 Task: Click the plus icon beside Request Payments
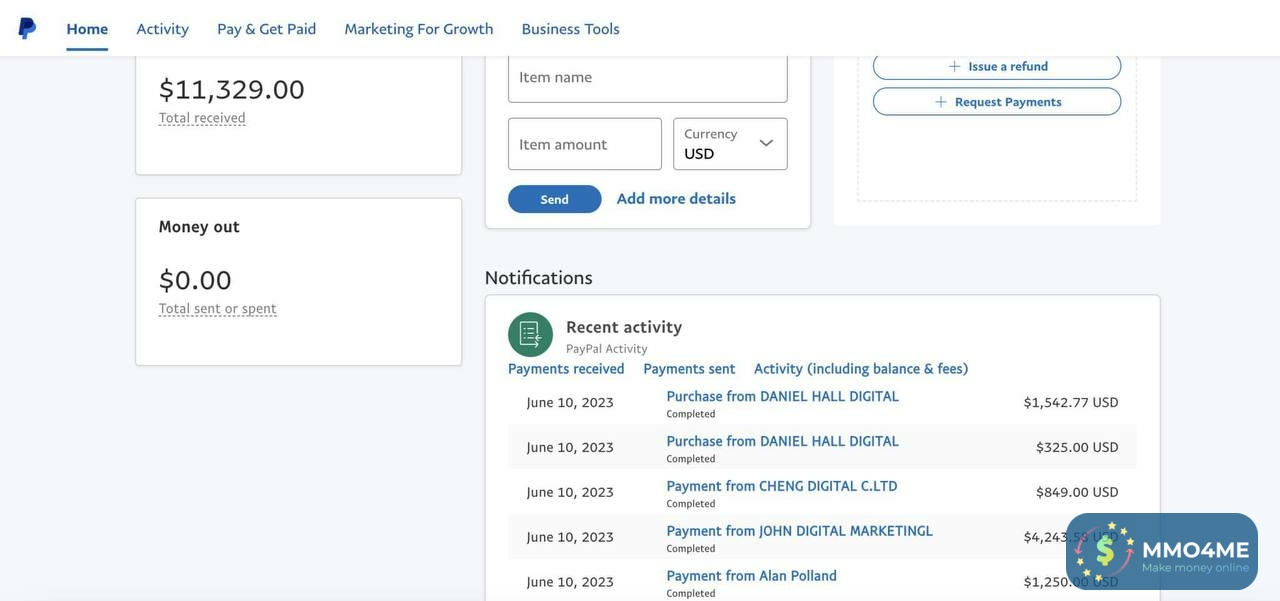coord(940,102)
